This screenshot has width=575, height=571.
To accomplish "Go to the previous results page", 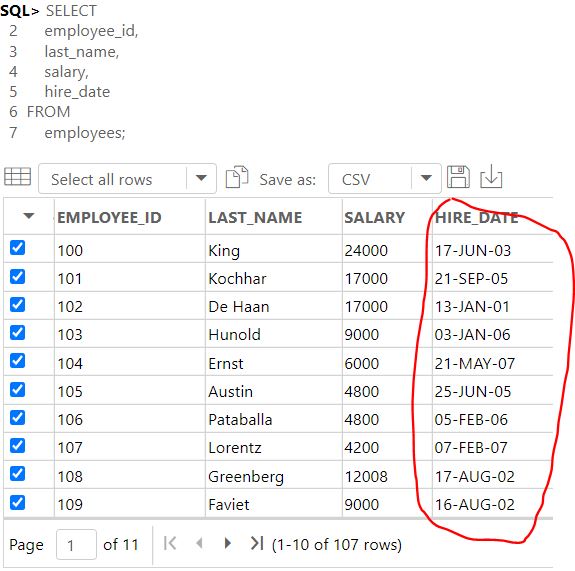I will coord(199,543).
